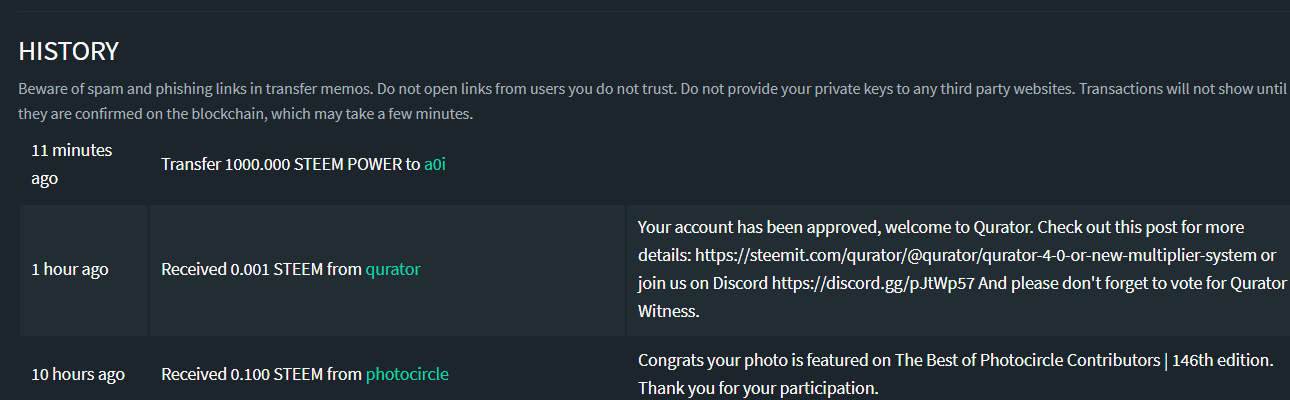This screenshot has height=400, width=1290.
Task: Click the discord.gg invite URL in memo
Action: coord(873,283)
